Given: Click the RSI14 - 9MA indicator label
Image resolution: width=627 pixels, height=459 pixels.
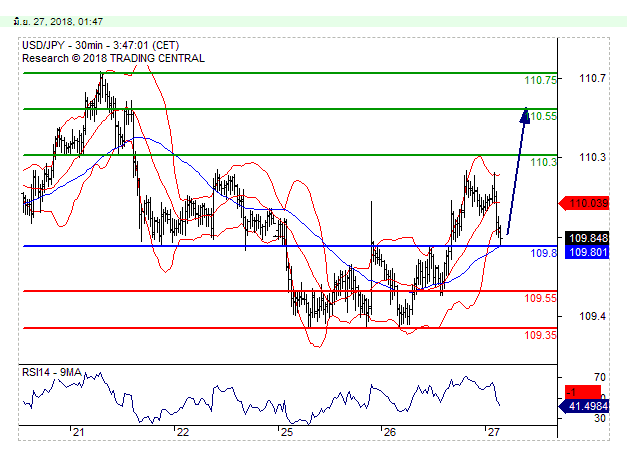Looking at the screenshot, I should [52, 373].
